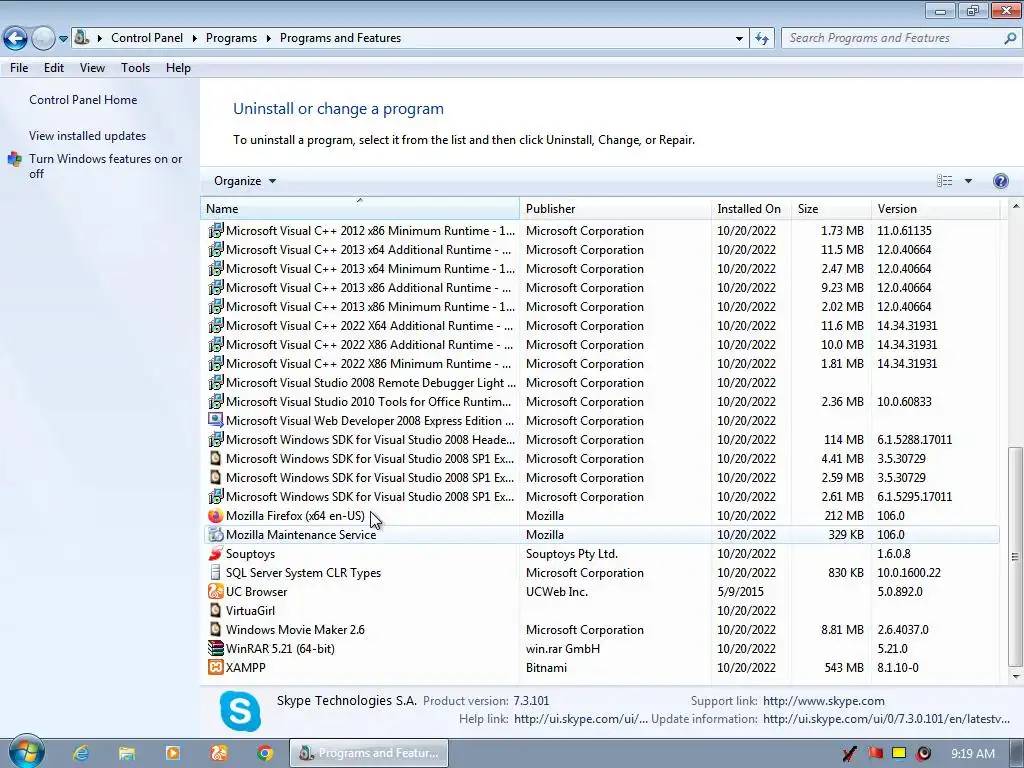Image resolution: width=1024 pixels, height=768 pixels.
Task: Click the XAMPP program icon
Action: [x=215, y=667]
